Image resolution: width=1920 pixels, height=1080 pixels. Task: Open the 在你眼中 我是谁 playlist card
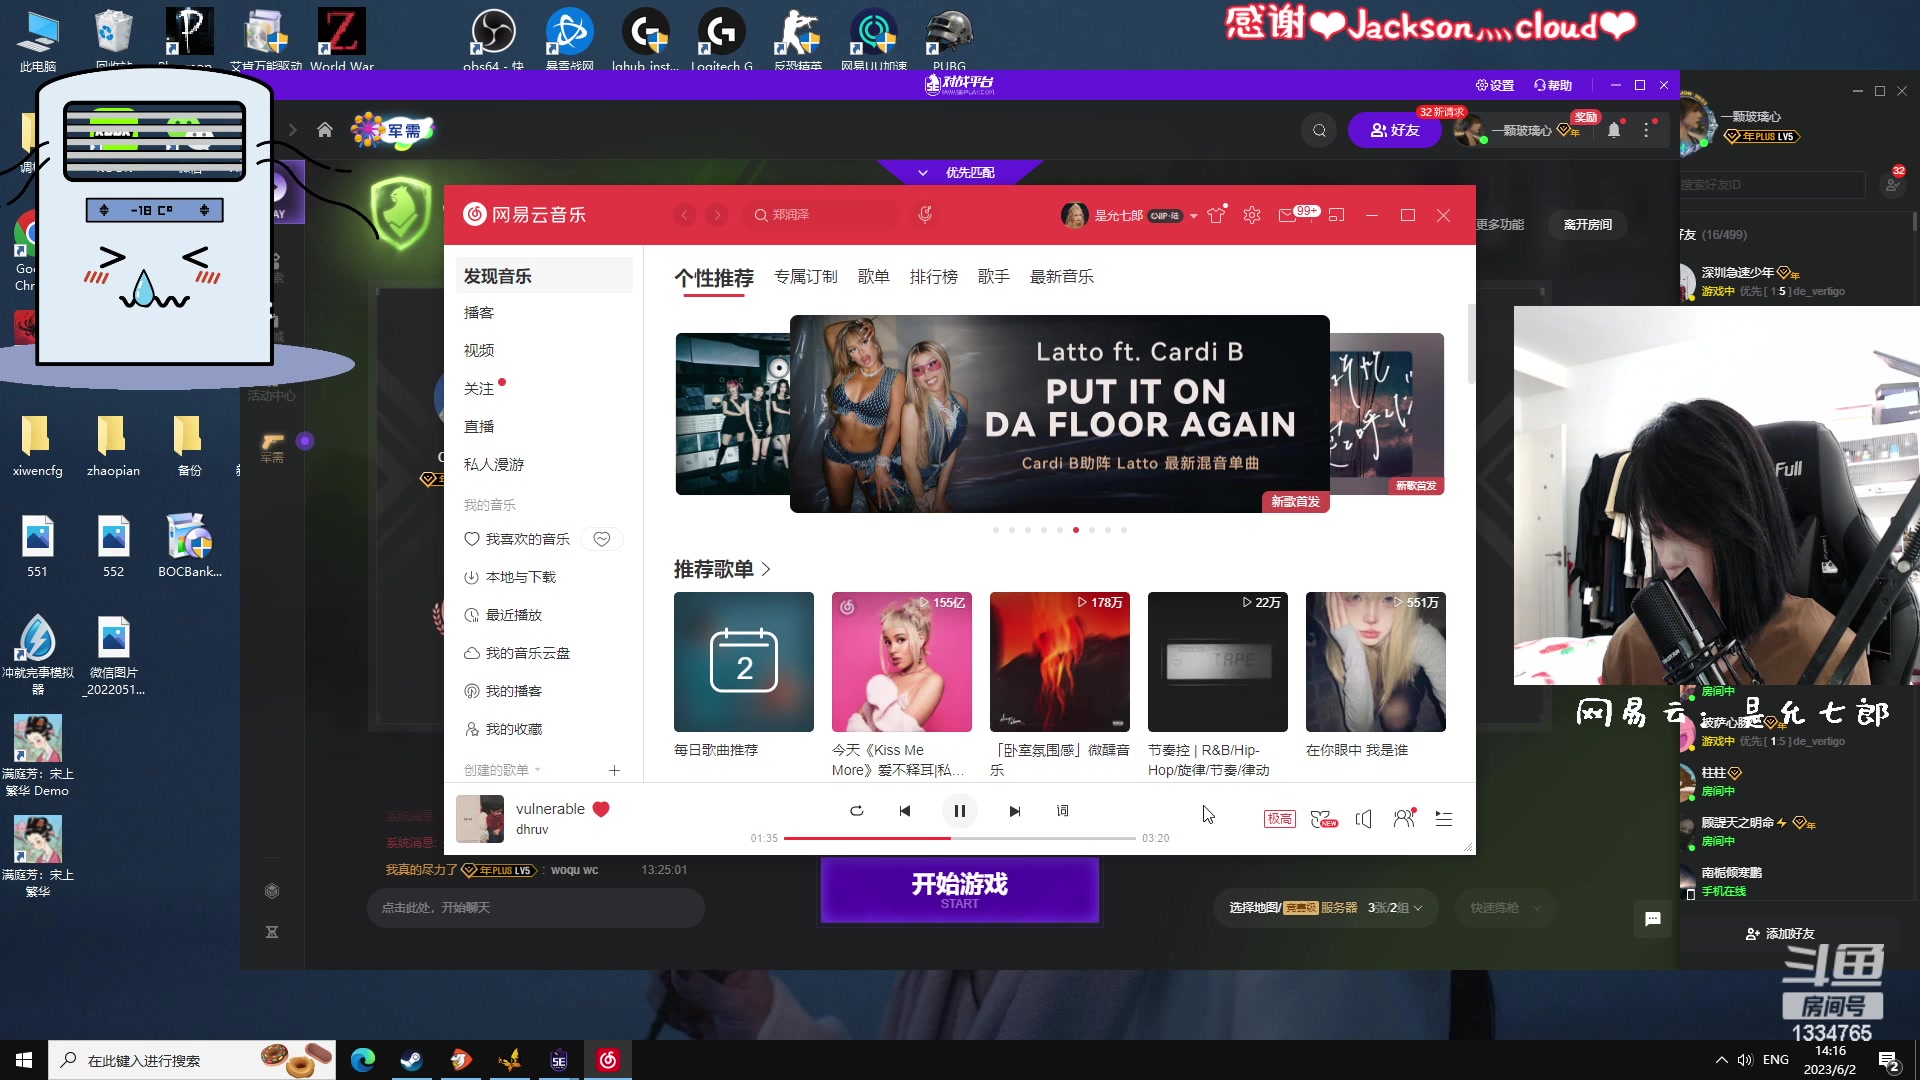click(1375, 662)
